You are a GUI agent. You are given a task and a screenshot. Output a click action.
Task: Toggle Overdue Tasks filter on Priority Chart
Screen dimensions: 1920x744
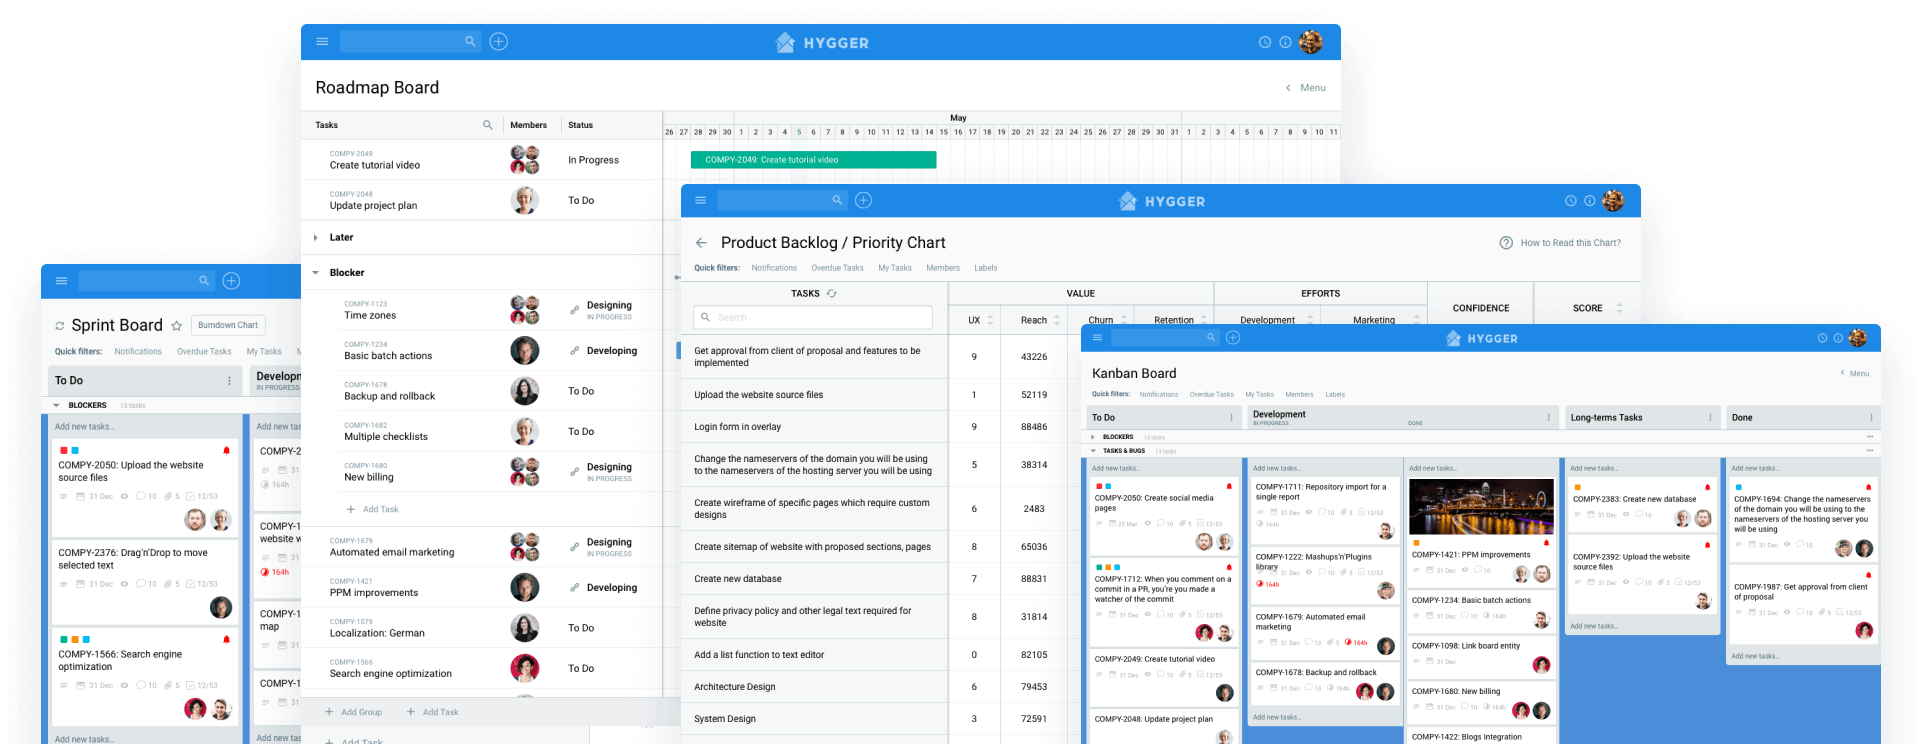[x=837, y=268]
